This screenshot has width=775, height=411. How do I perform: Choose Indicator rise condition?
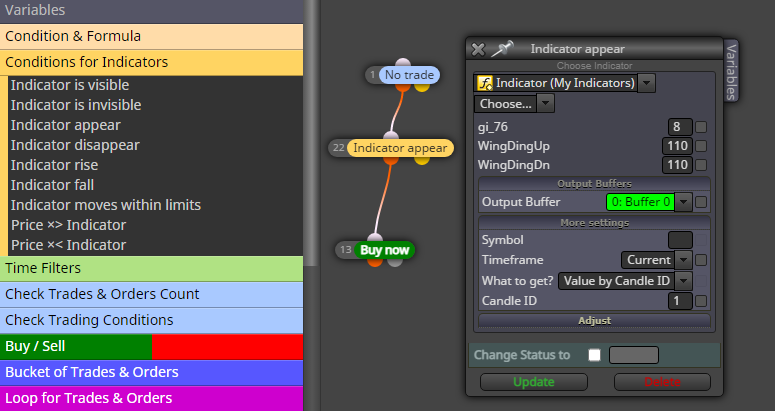click(54, 165)
